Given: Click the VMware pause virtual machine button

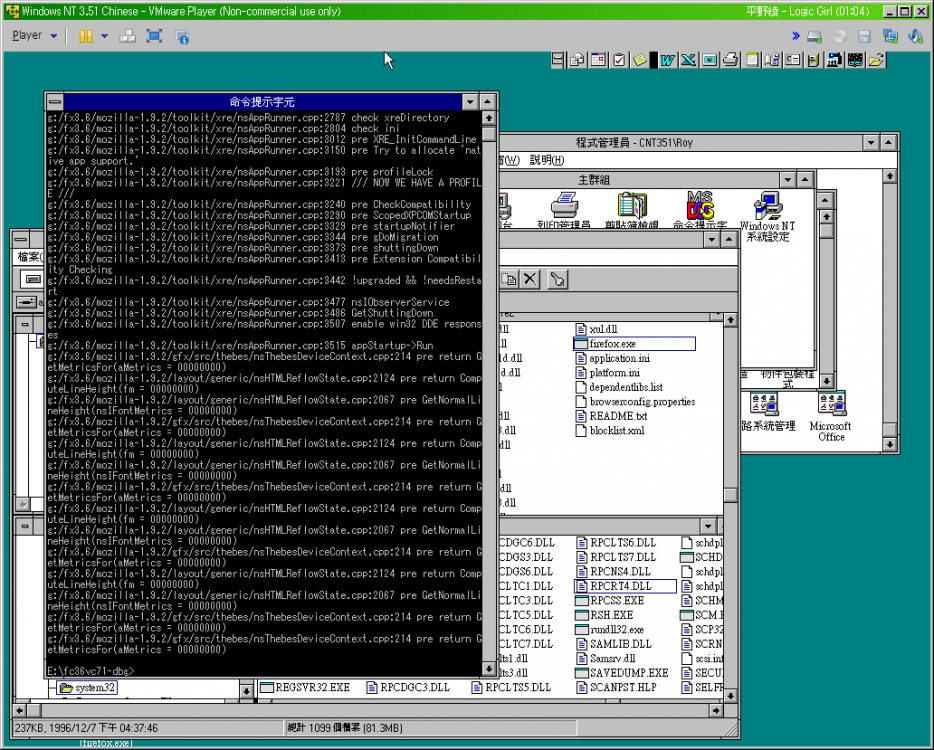Looking at the screenshot, I should 86,36.
